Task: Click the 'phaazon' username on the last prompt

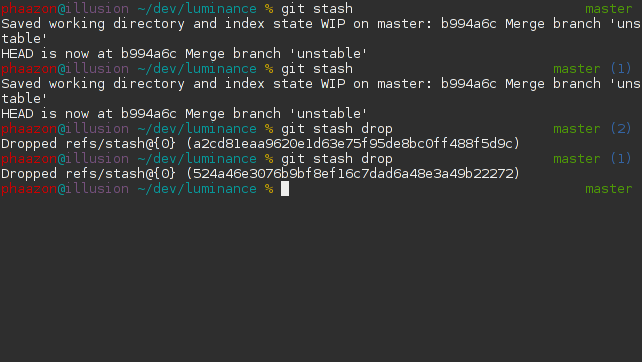Action: click(x=29, y=189)
